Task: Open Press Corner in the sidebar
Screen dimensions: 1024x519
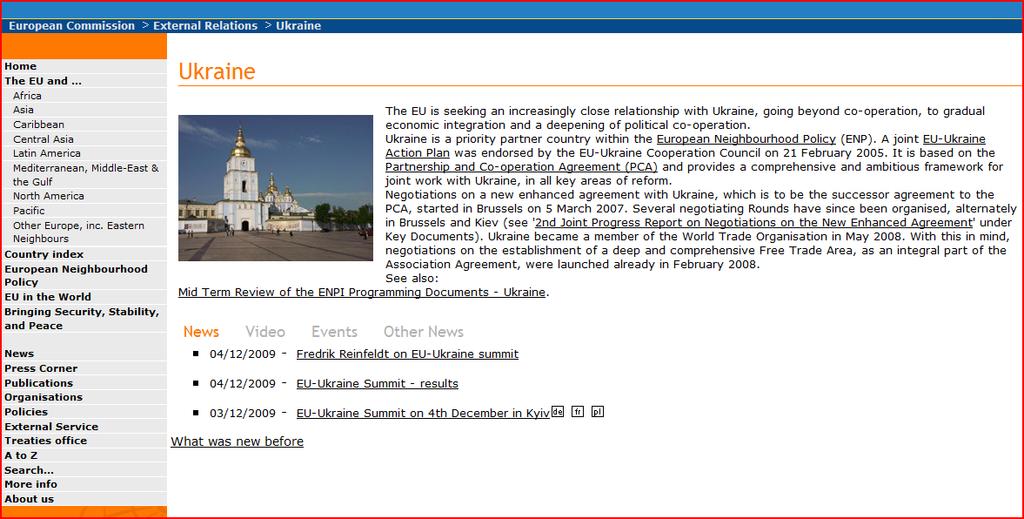Action: pyautogui.click(x=40, y=368)
